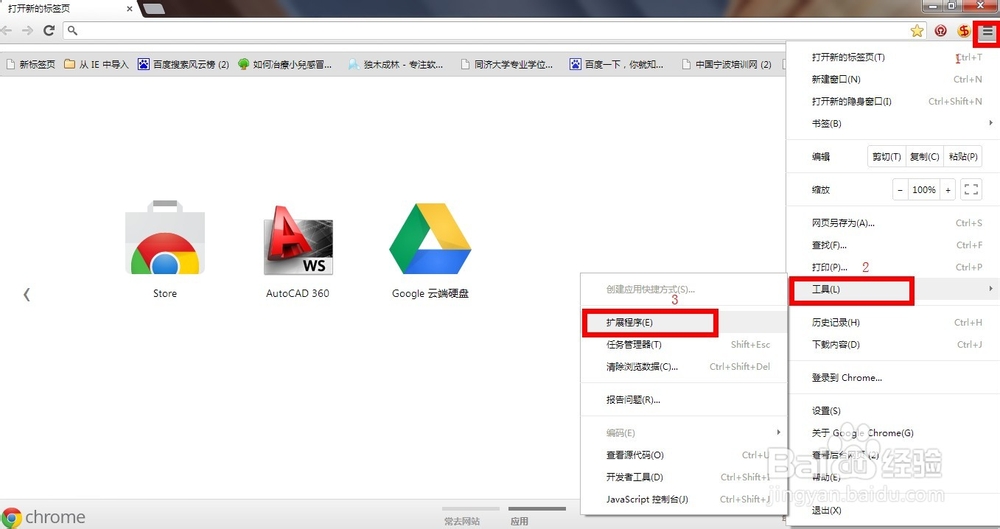Decrease zoom with the minus button
This screenshot has height=529, width=1000.
pyautogui.click(x=900, y=190)
